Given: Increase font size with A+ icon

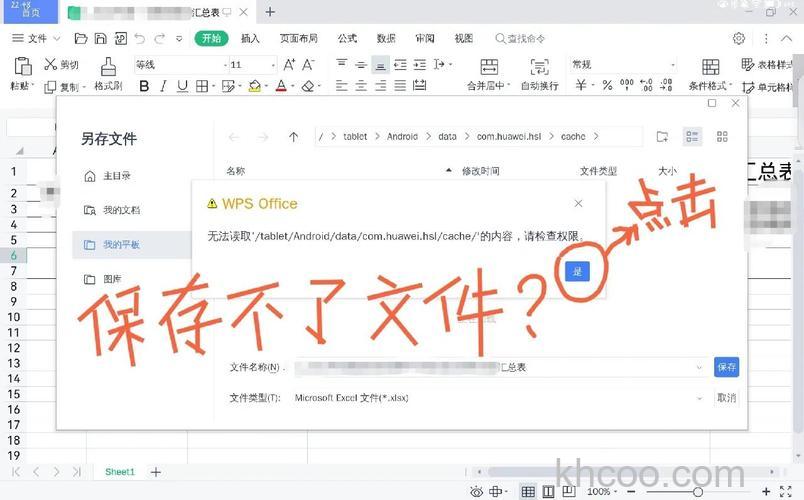Looking at the screenshot, I should [289, 64].
